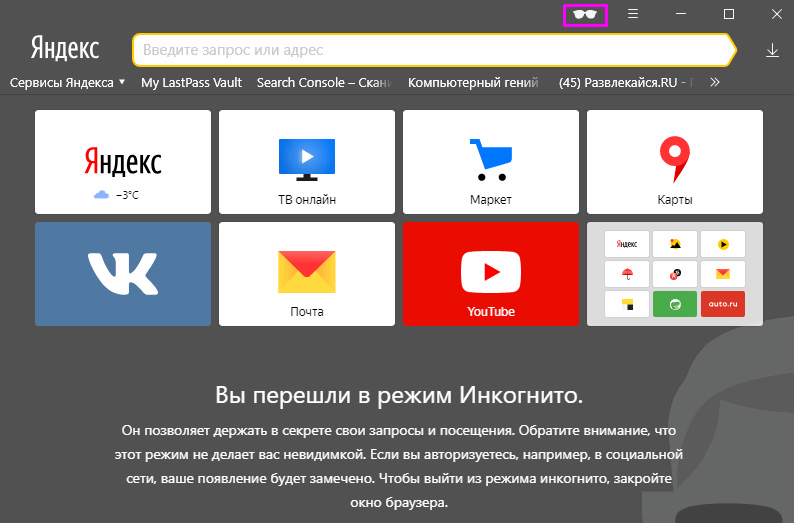Open the Почта envelope tile
794x523 pixels.
(x=307, y=274)
